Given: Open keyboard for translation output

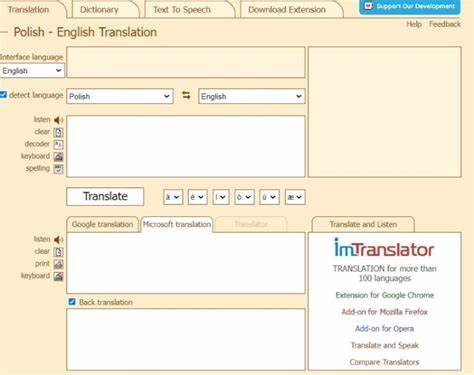Looking at the screenshot, I should [x=58, y=276].
